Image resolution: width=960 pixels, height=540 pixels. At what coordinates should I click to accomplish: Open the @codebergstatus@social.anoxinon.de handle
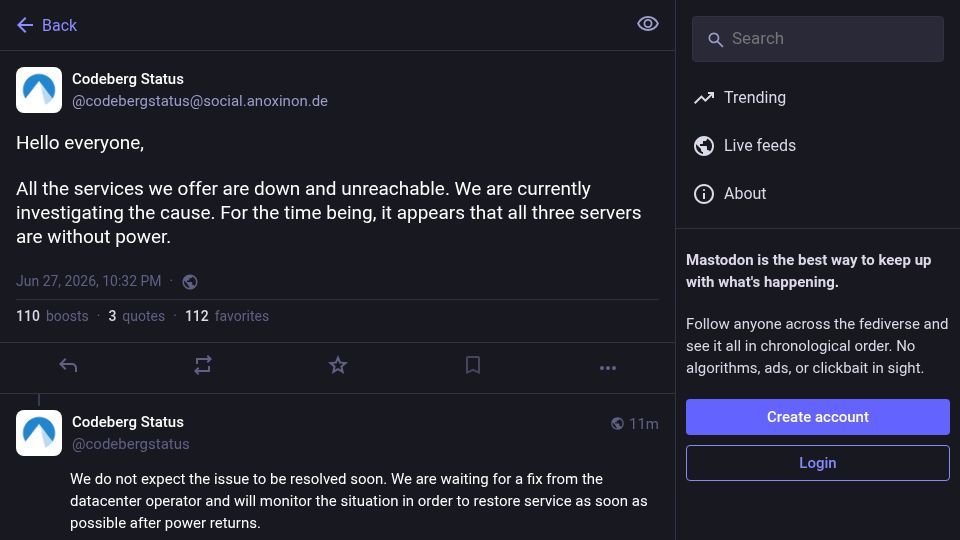[200, 101]
